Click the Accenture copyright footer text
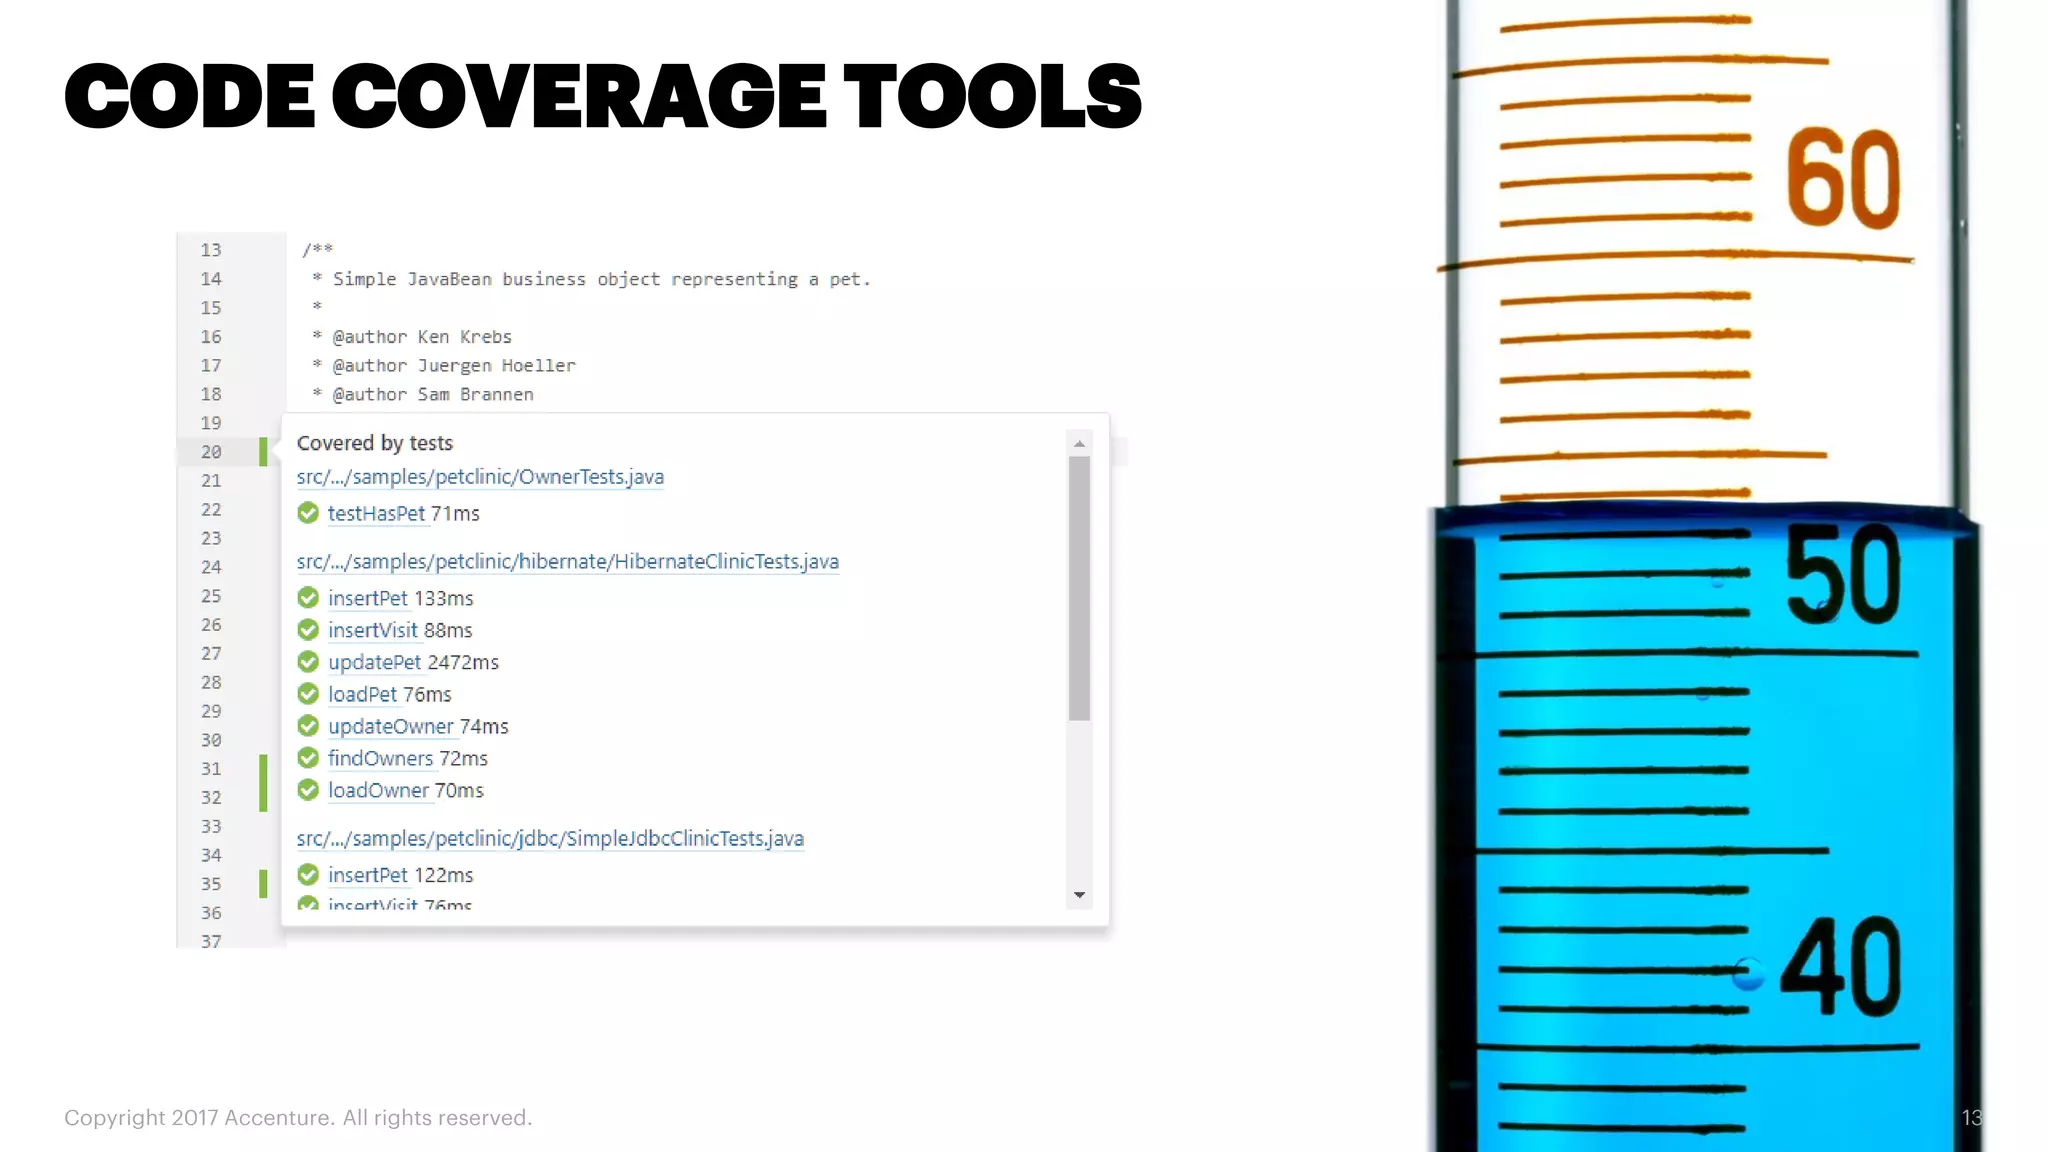The width and height of the screenshot is (2048, 1152). pyautogui.click(x=298, y=1118)
